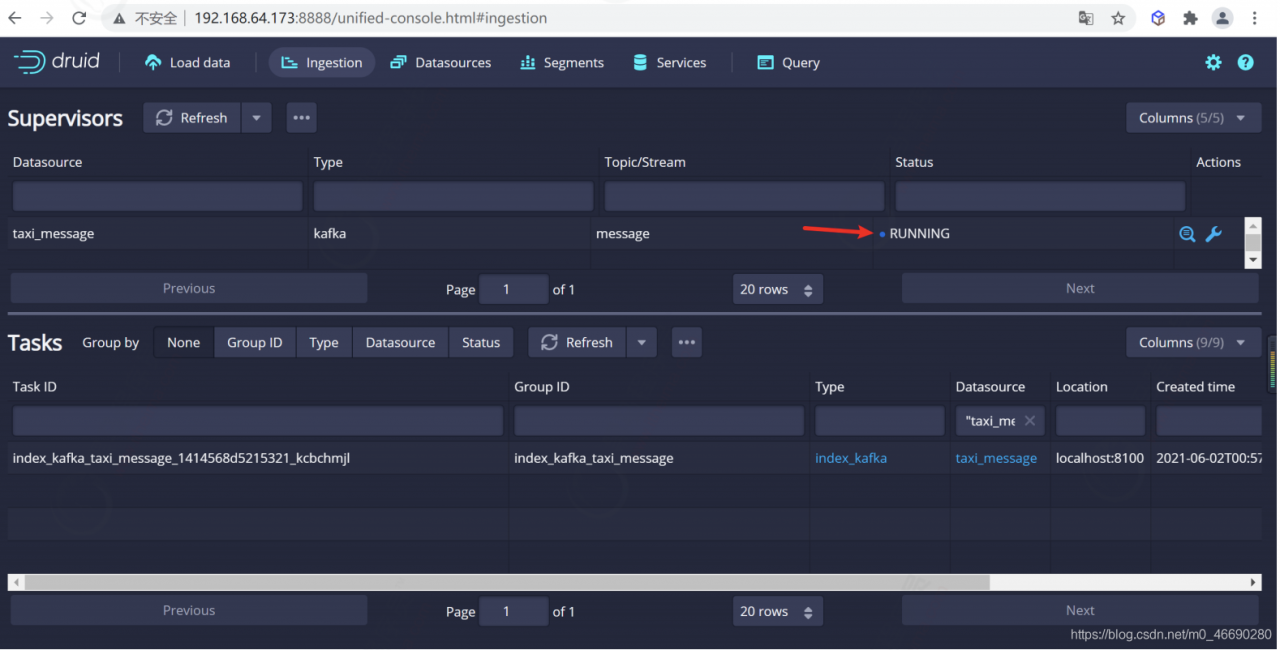Expand the Supervisors refresh interval dropdown

pyautogui.click(x=256, y=118)
